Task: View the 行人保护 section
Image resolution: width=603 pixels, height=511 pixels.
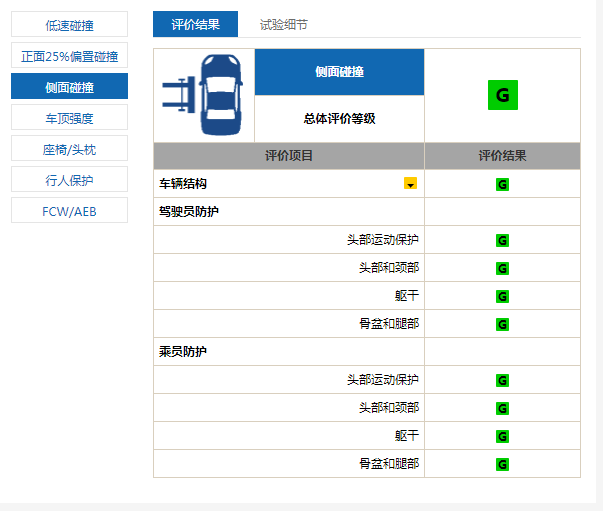Action: 69,179
